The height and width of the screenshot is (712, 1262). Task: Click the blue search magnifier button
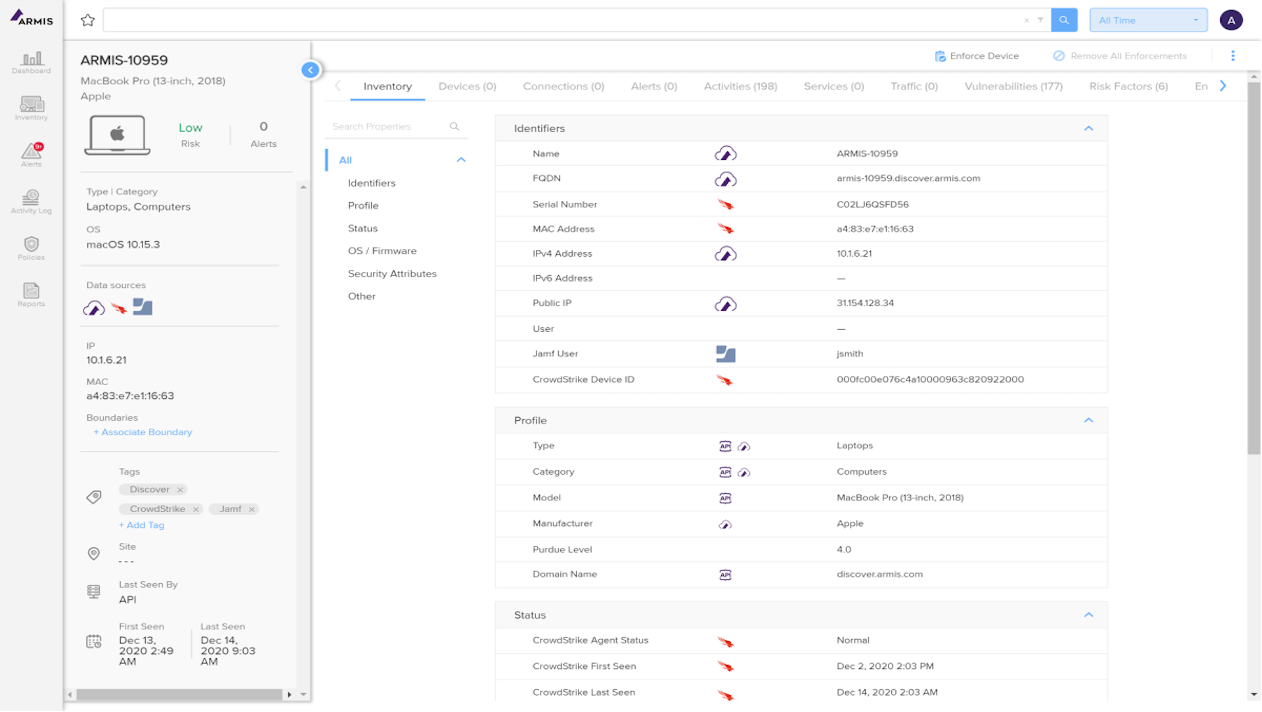tap(1064, 20)
